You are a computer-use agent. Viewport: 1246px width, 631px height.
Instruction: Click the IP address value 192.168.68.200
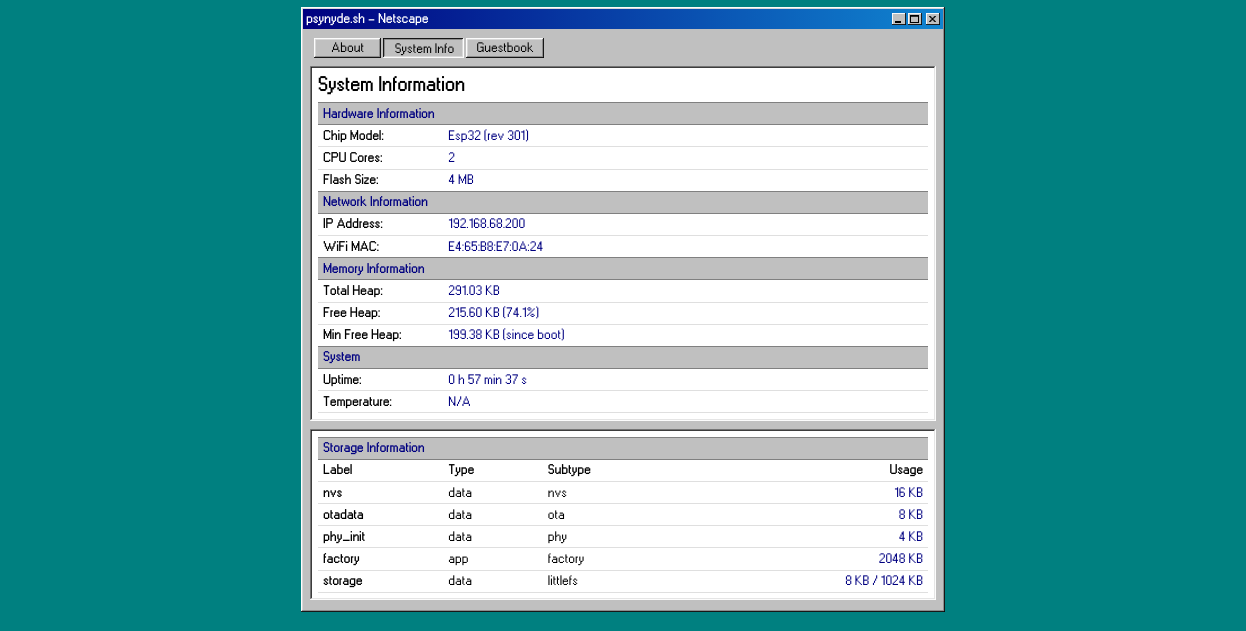486,224
